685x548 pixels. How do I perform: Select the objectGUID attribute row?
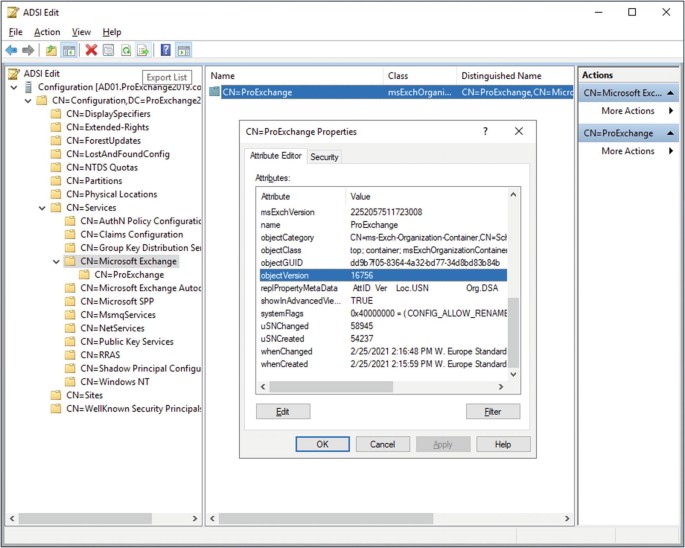(x=383, y=263)
